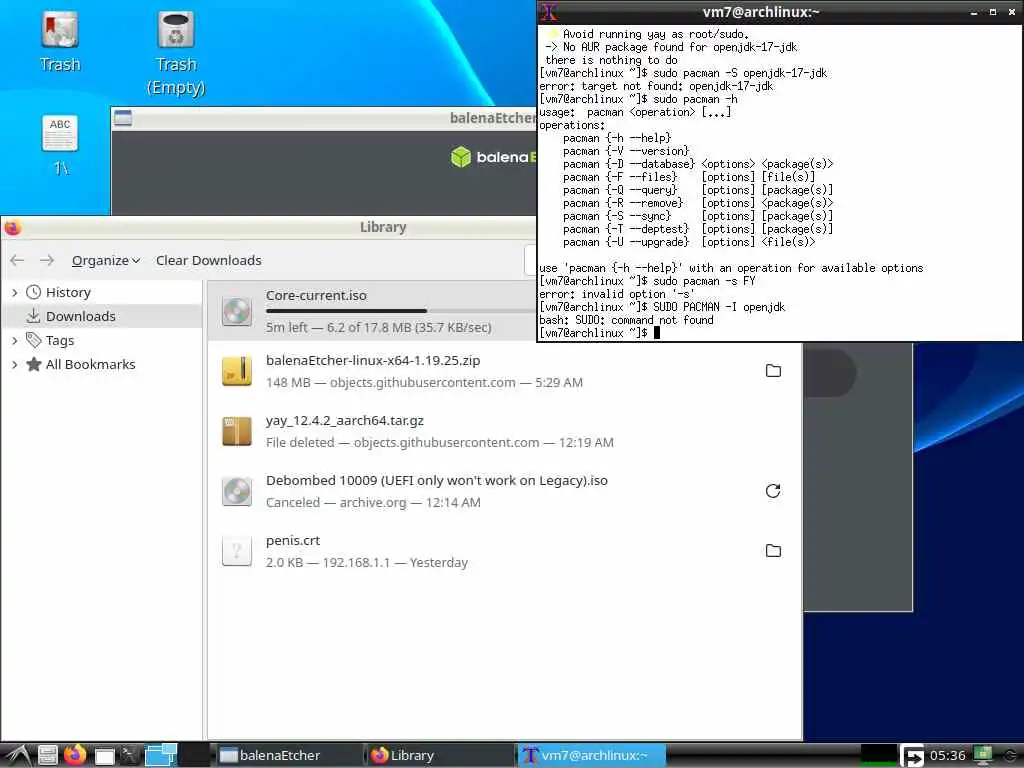
Task: Click the zip archive icon for balenaEtcher download
Action: (x=236, y=371)
